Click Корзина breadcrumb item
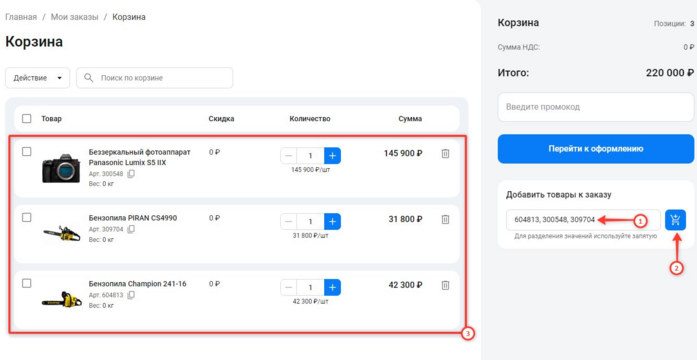This screenshot has width=697, height=360. click(128, 17)
